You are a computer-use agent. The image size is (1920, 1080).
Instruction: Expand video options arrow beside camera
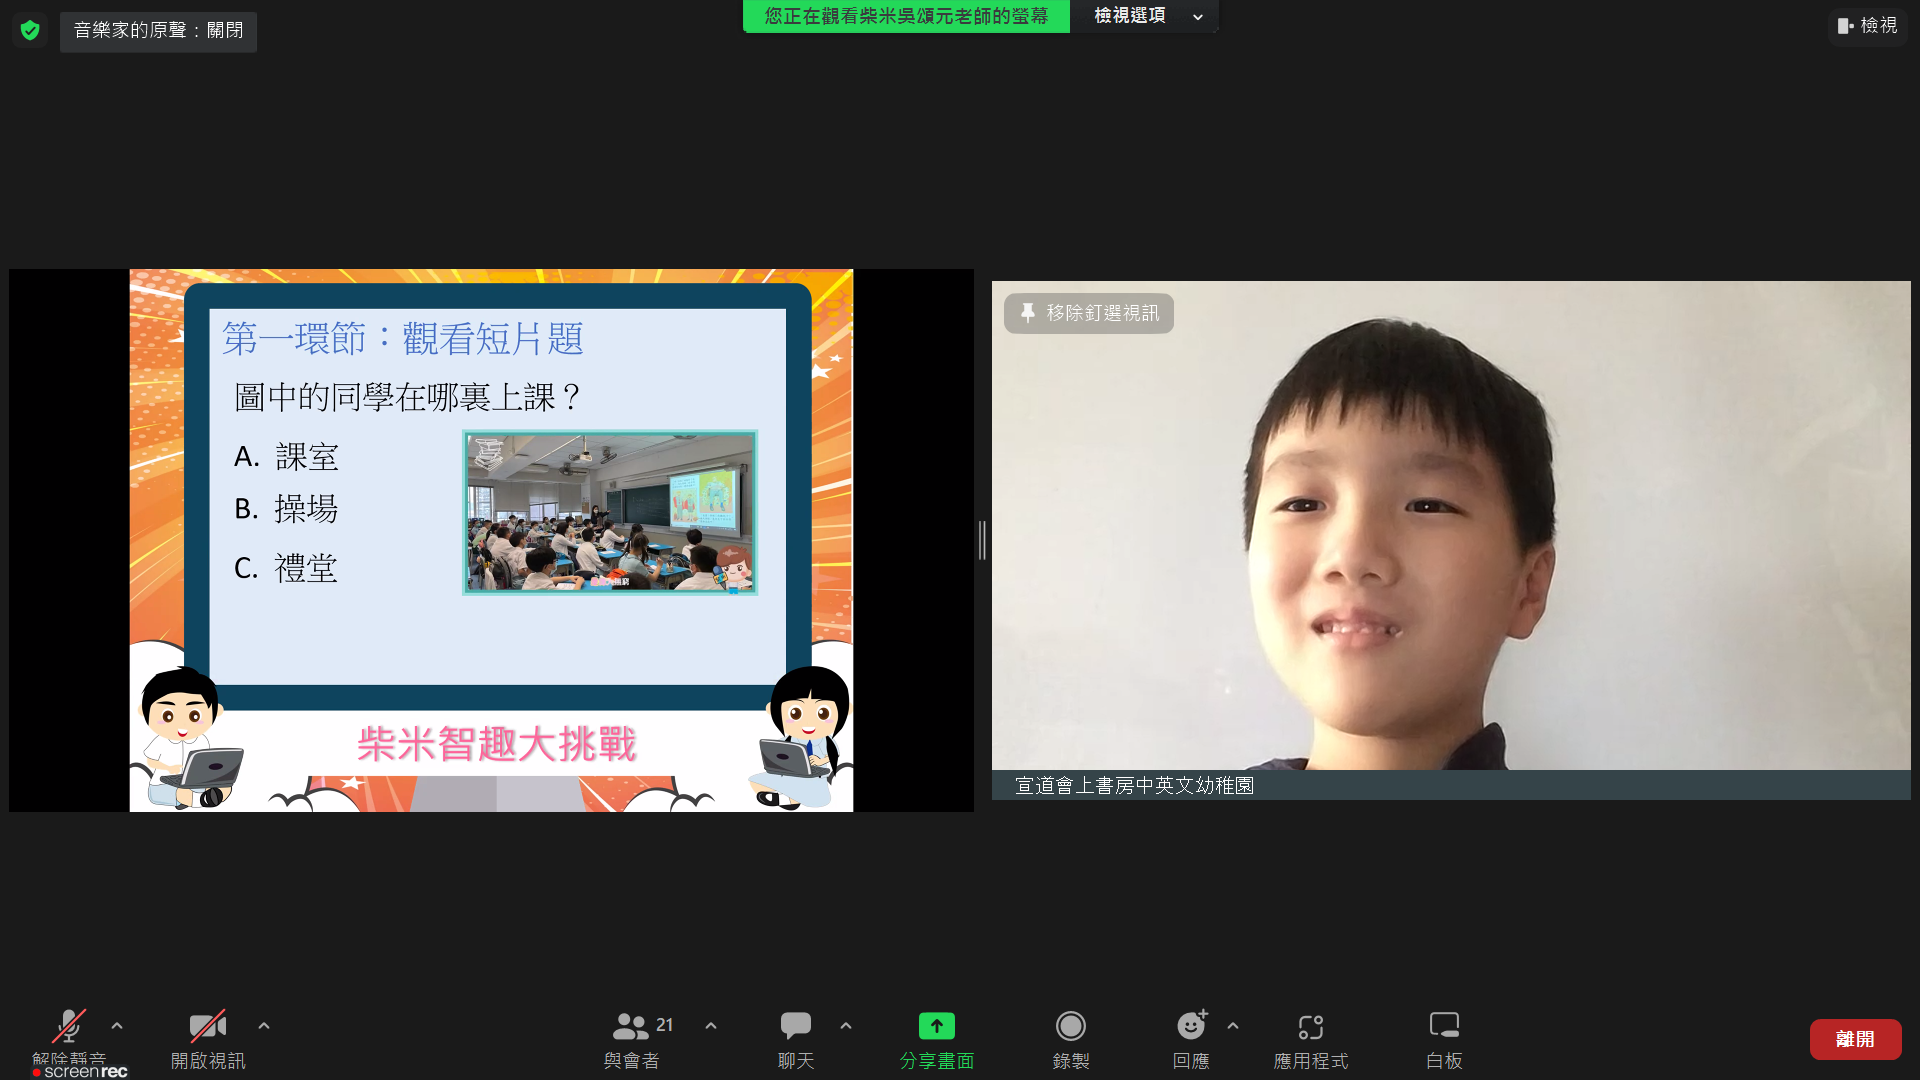pyautogui.click(x=264, y=1026)
